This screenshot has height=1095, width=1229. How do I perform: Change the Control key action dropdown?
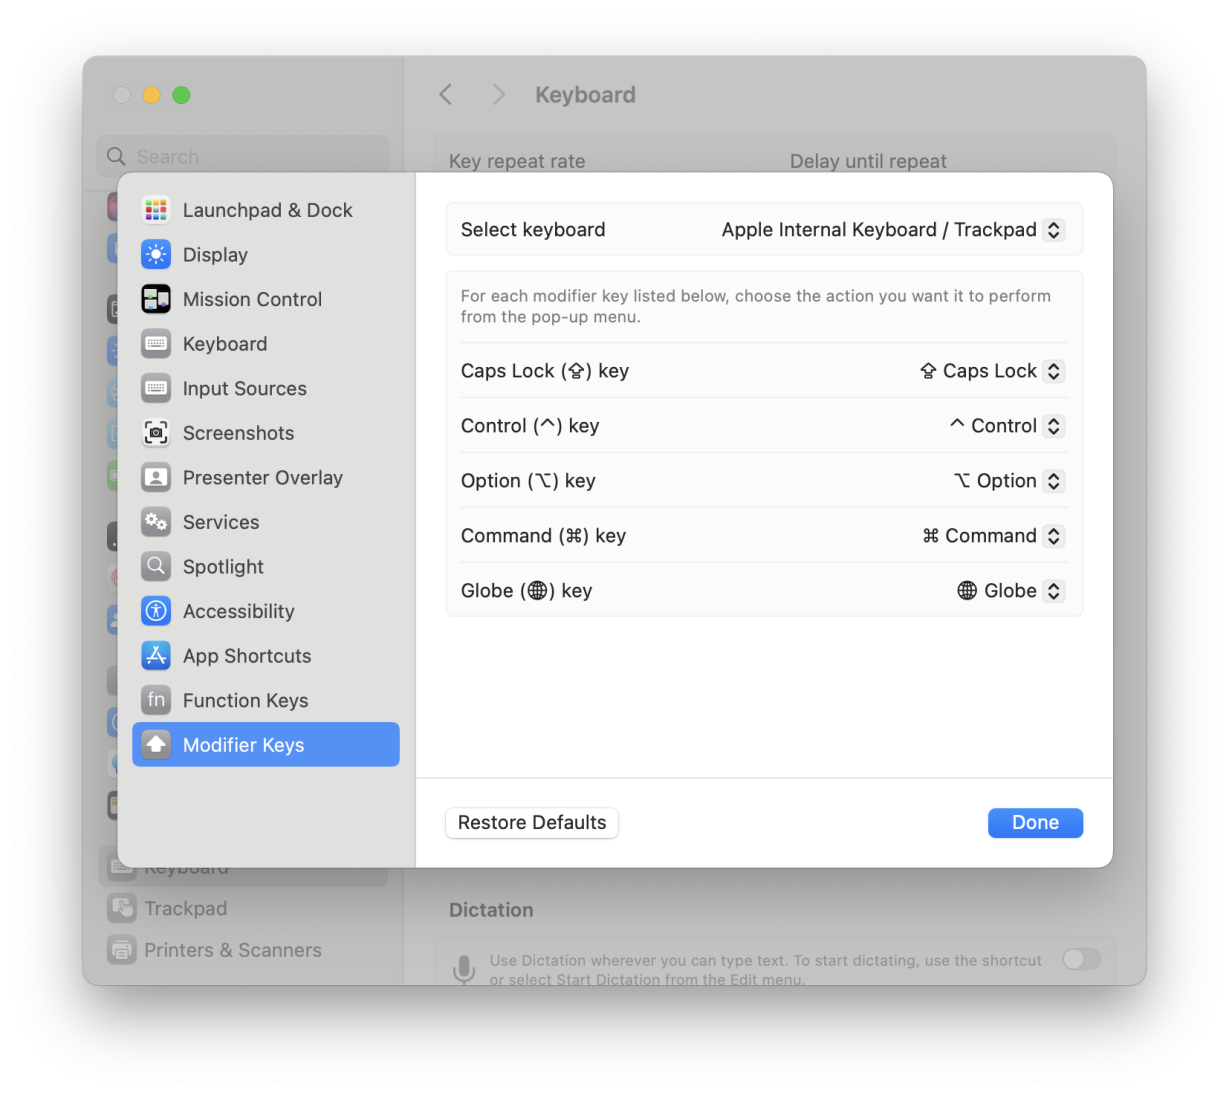(1005, 426)
